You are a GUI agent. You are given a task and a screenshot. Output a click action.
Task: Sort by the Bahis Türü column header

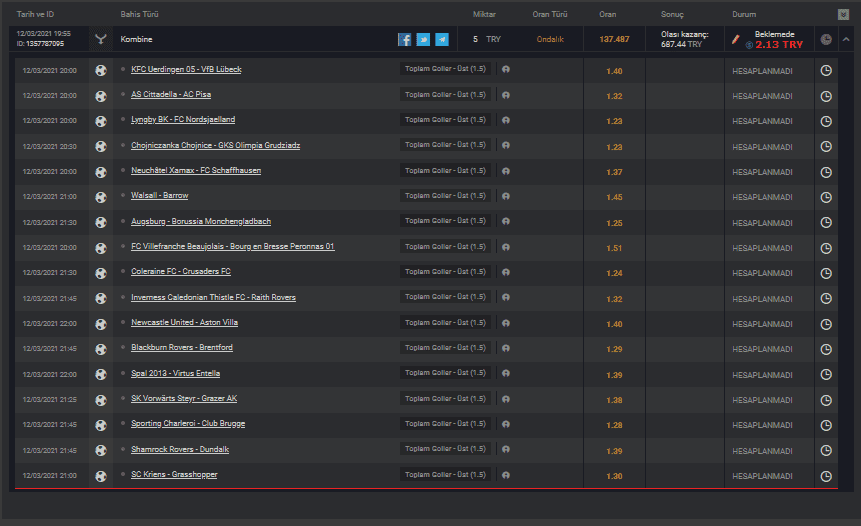point(139,14)
